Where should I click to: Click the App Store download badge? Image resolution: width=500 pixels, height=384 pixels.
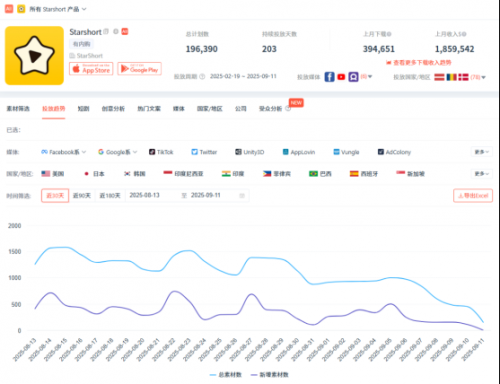pyautogui.click(x=91, y=69)
